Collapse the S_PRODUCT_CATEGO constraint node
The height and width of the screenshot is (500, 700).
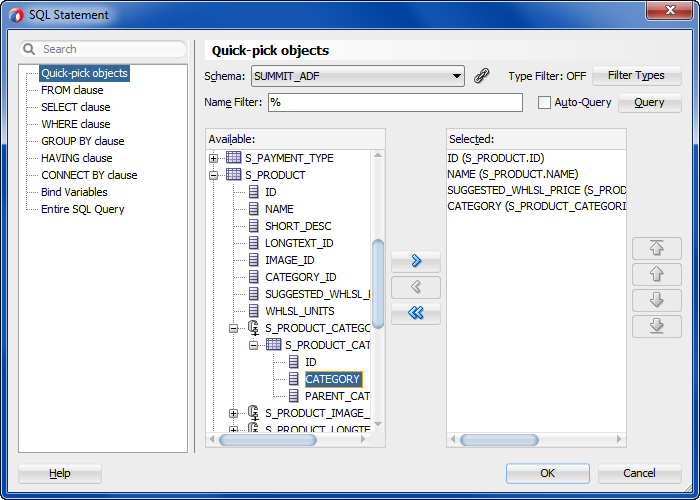233,328
